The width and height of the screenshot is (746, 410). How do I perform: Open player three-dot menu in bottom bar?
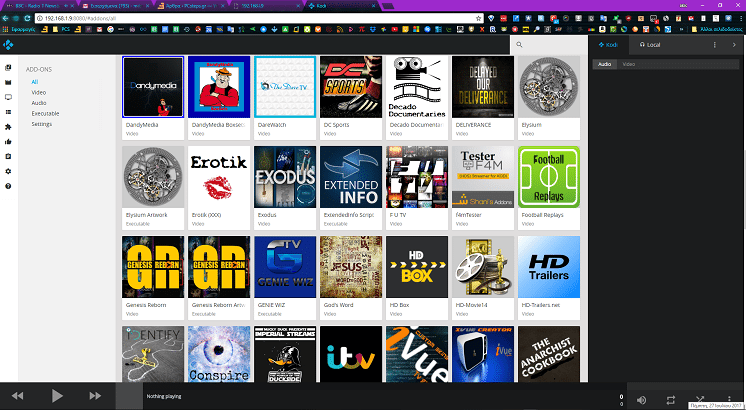[729, 399]
